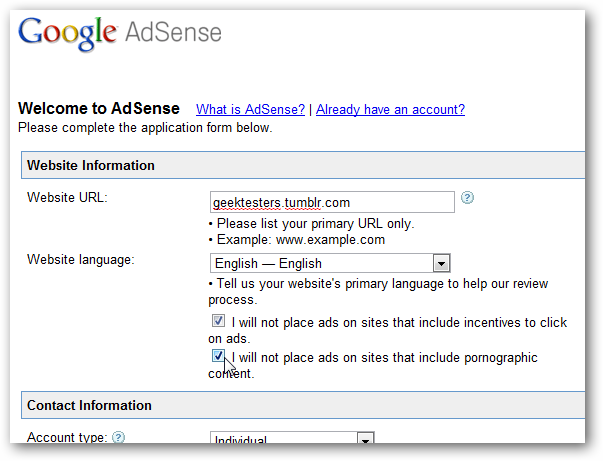
Task: Uncheck the pornographic content checkbox
Action: [x=218, y=356]
